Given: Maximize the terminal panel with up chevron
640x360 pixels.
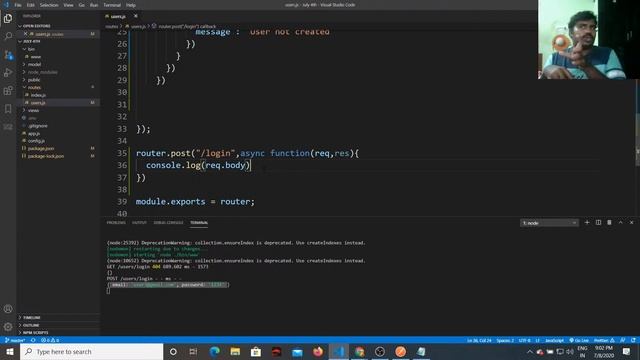Looking at the screenshot, I should 620,222.
